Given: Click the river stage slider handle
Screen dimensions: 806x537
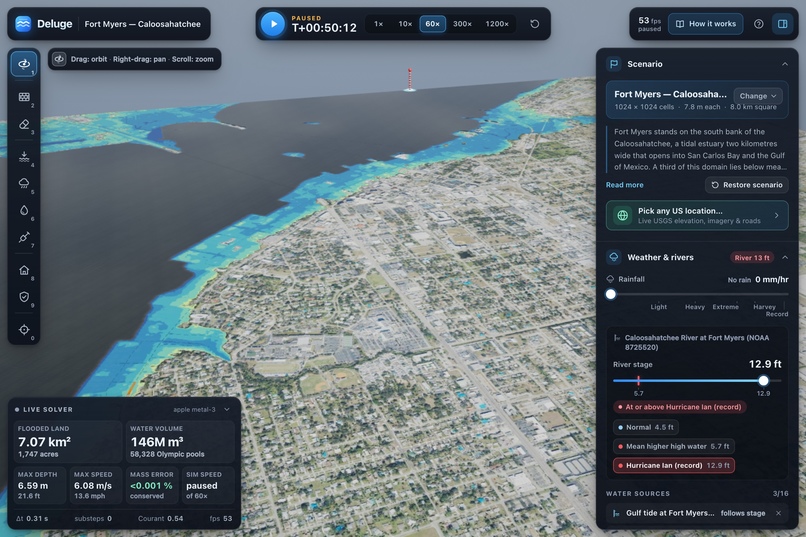Looking at the screenshot, I should (763, 381).
